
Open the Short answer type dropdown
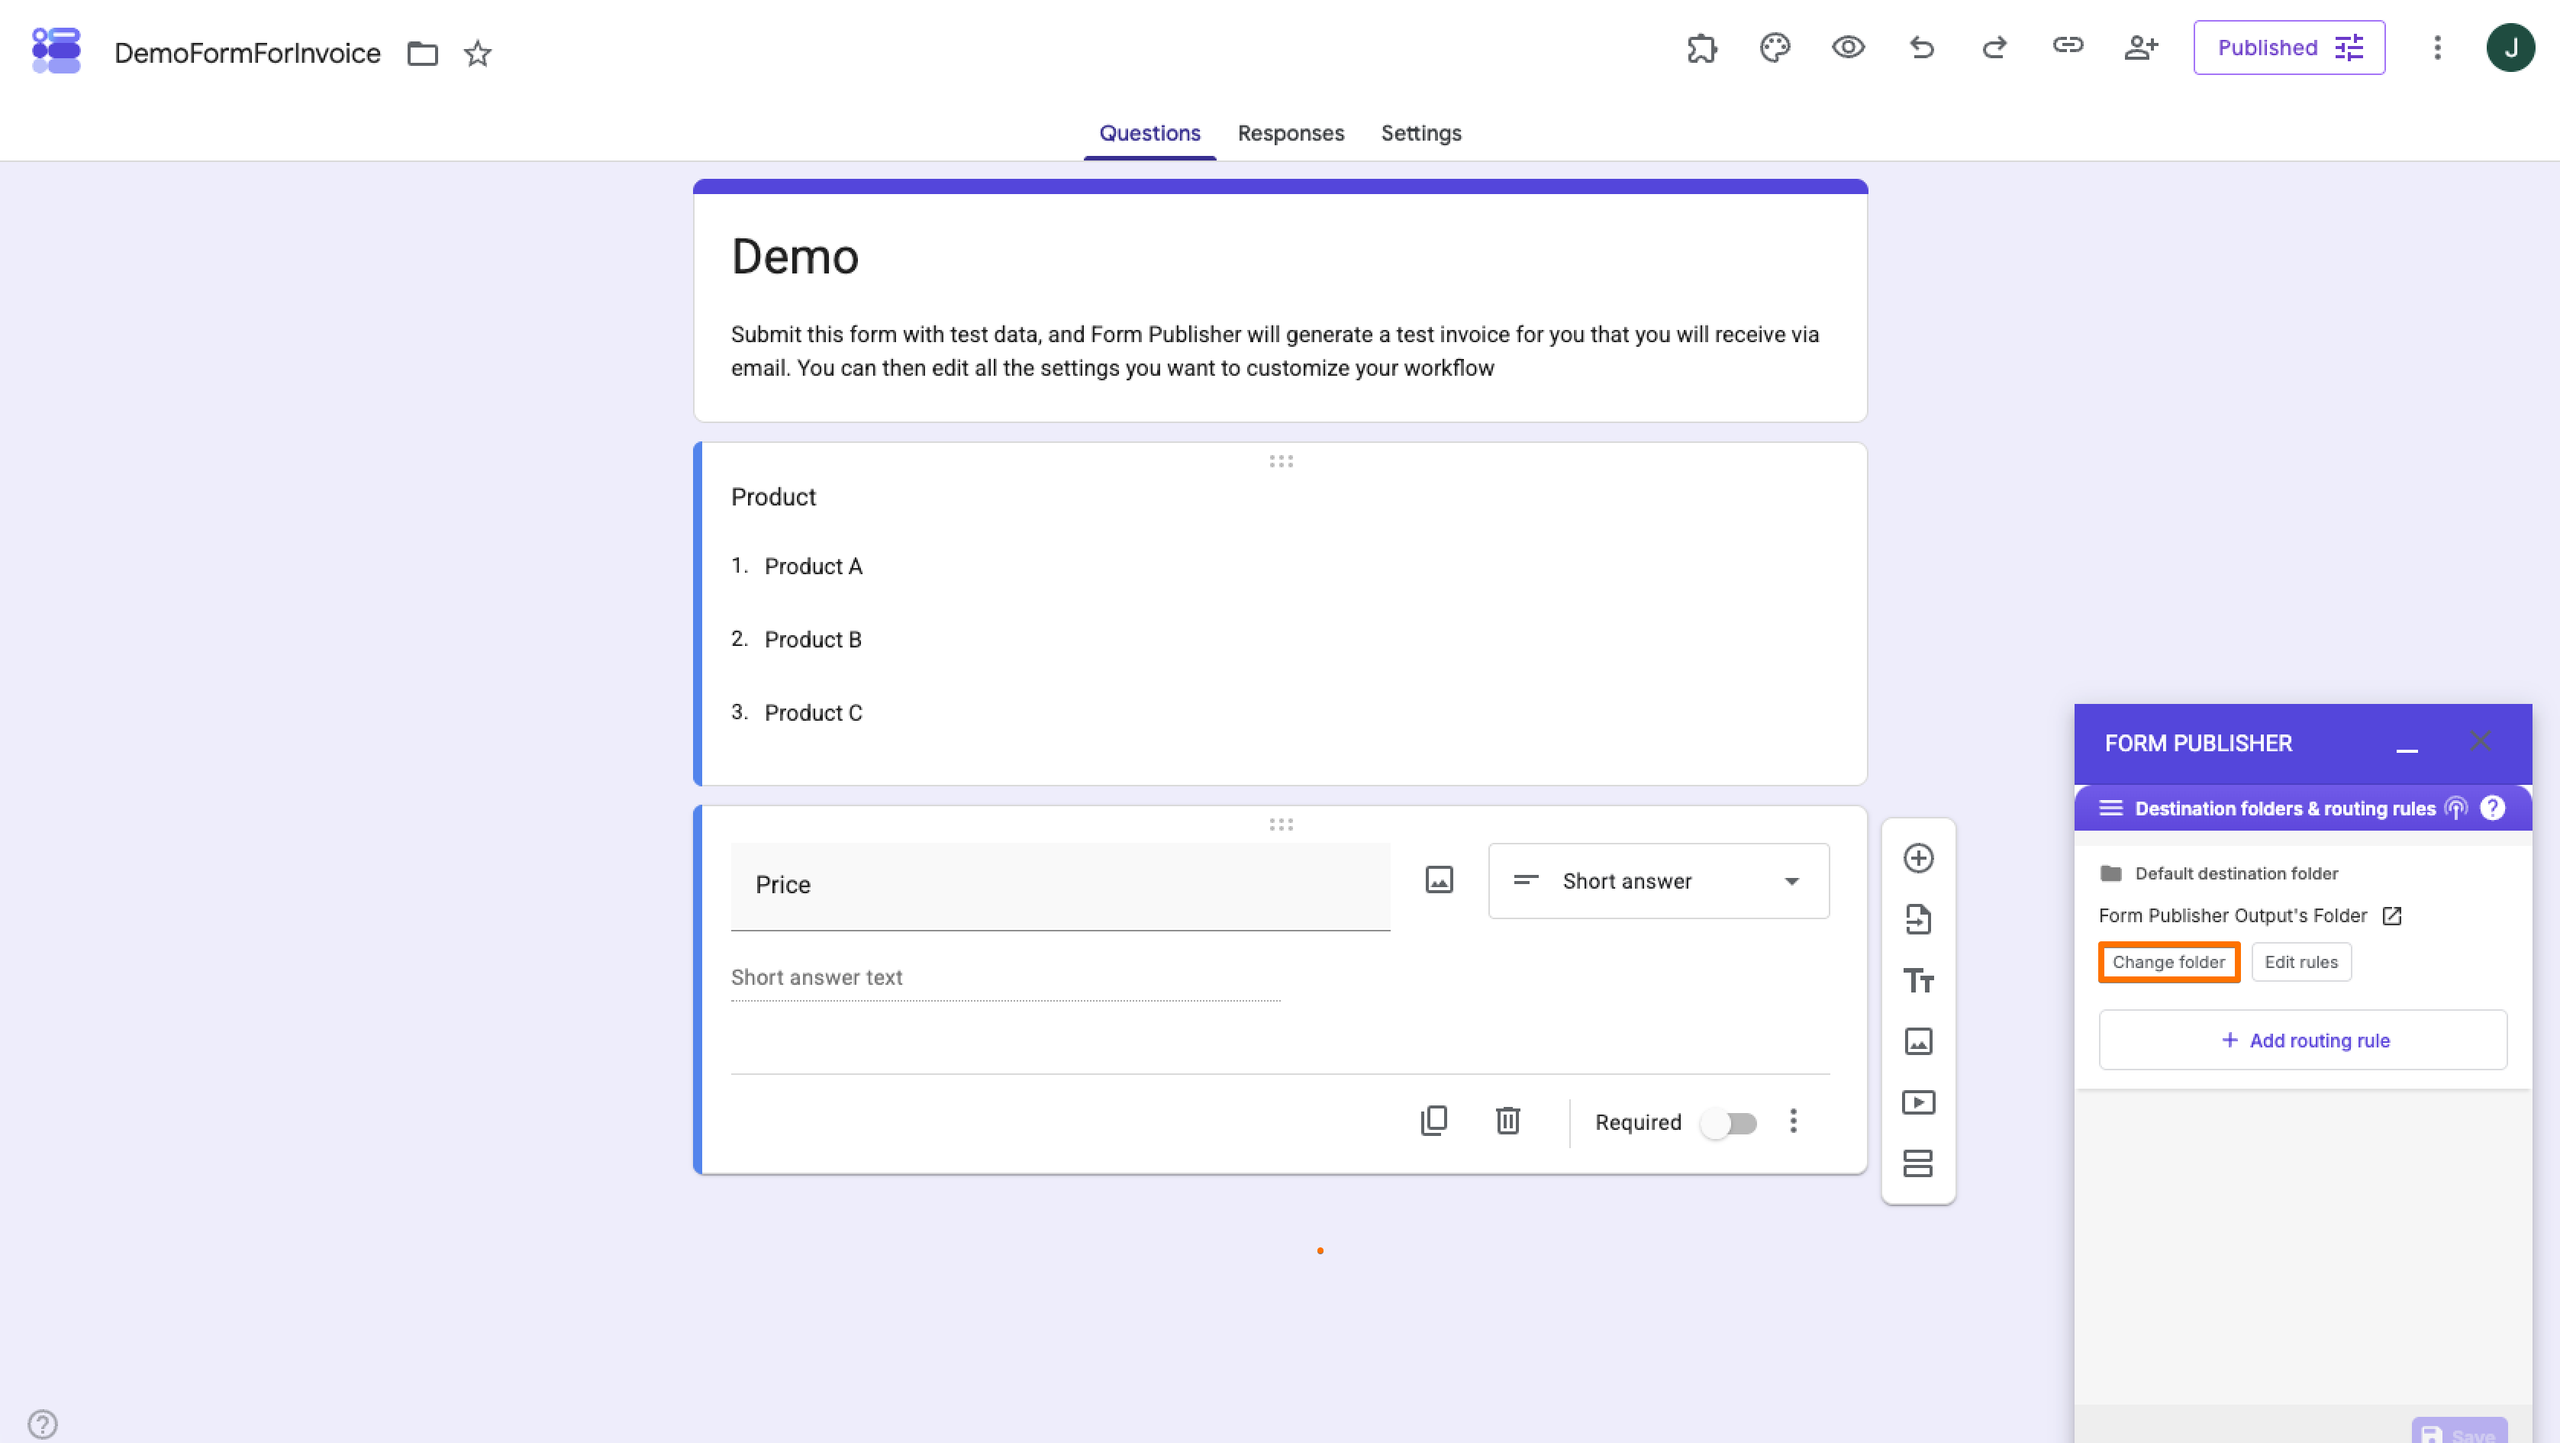point(1659,881)
